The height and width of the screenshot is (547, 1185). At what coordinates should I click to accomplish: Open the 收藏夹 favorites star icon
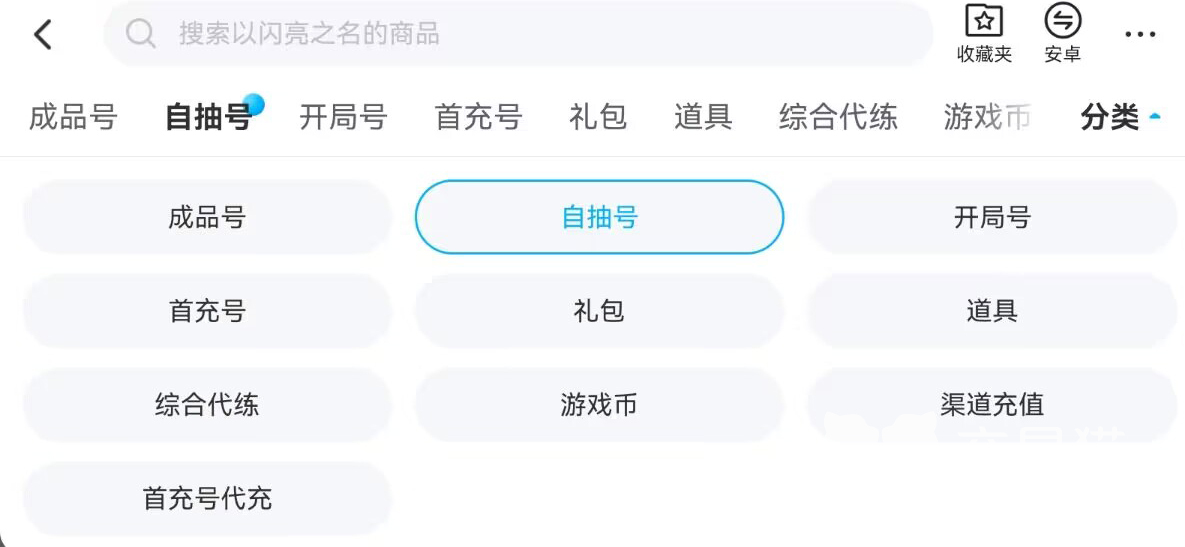[984, 21]
